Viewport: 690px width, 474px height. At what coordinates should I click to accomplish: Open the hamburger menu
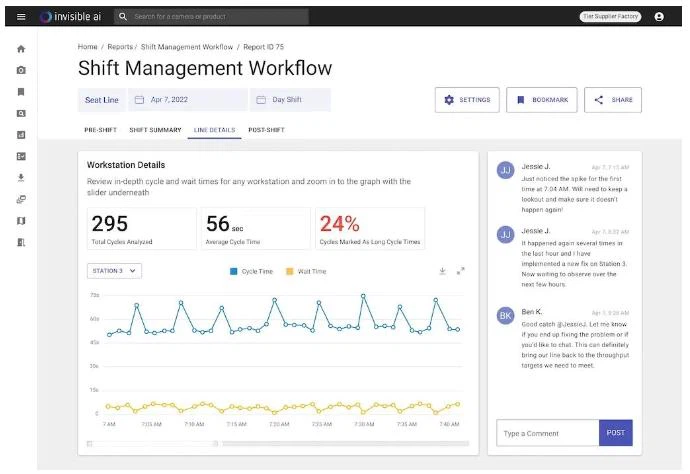pyautogui.click(x=21, y=17)
